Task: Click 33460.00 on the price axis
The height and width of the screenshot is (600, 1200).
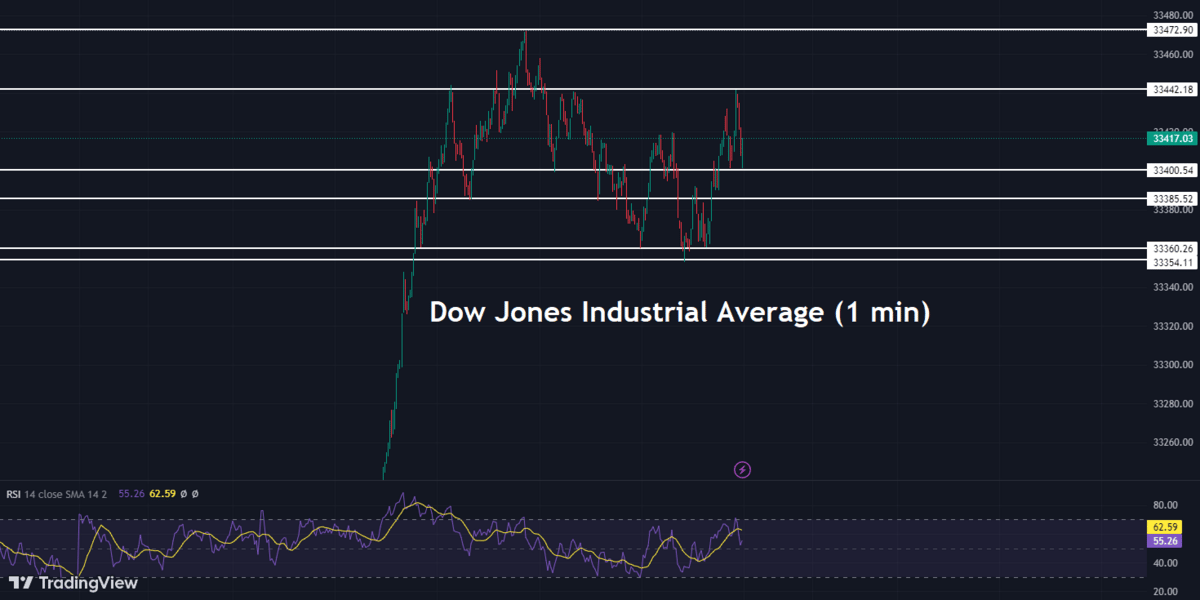Action: (x=1172, y=55)
